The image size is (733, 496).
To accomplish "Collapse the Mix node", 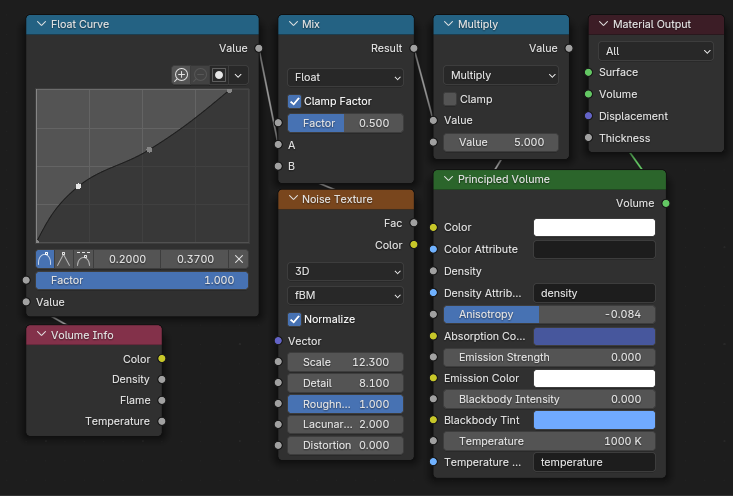I will pos(293,24).
